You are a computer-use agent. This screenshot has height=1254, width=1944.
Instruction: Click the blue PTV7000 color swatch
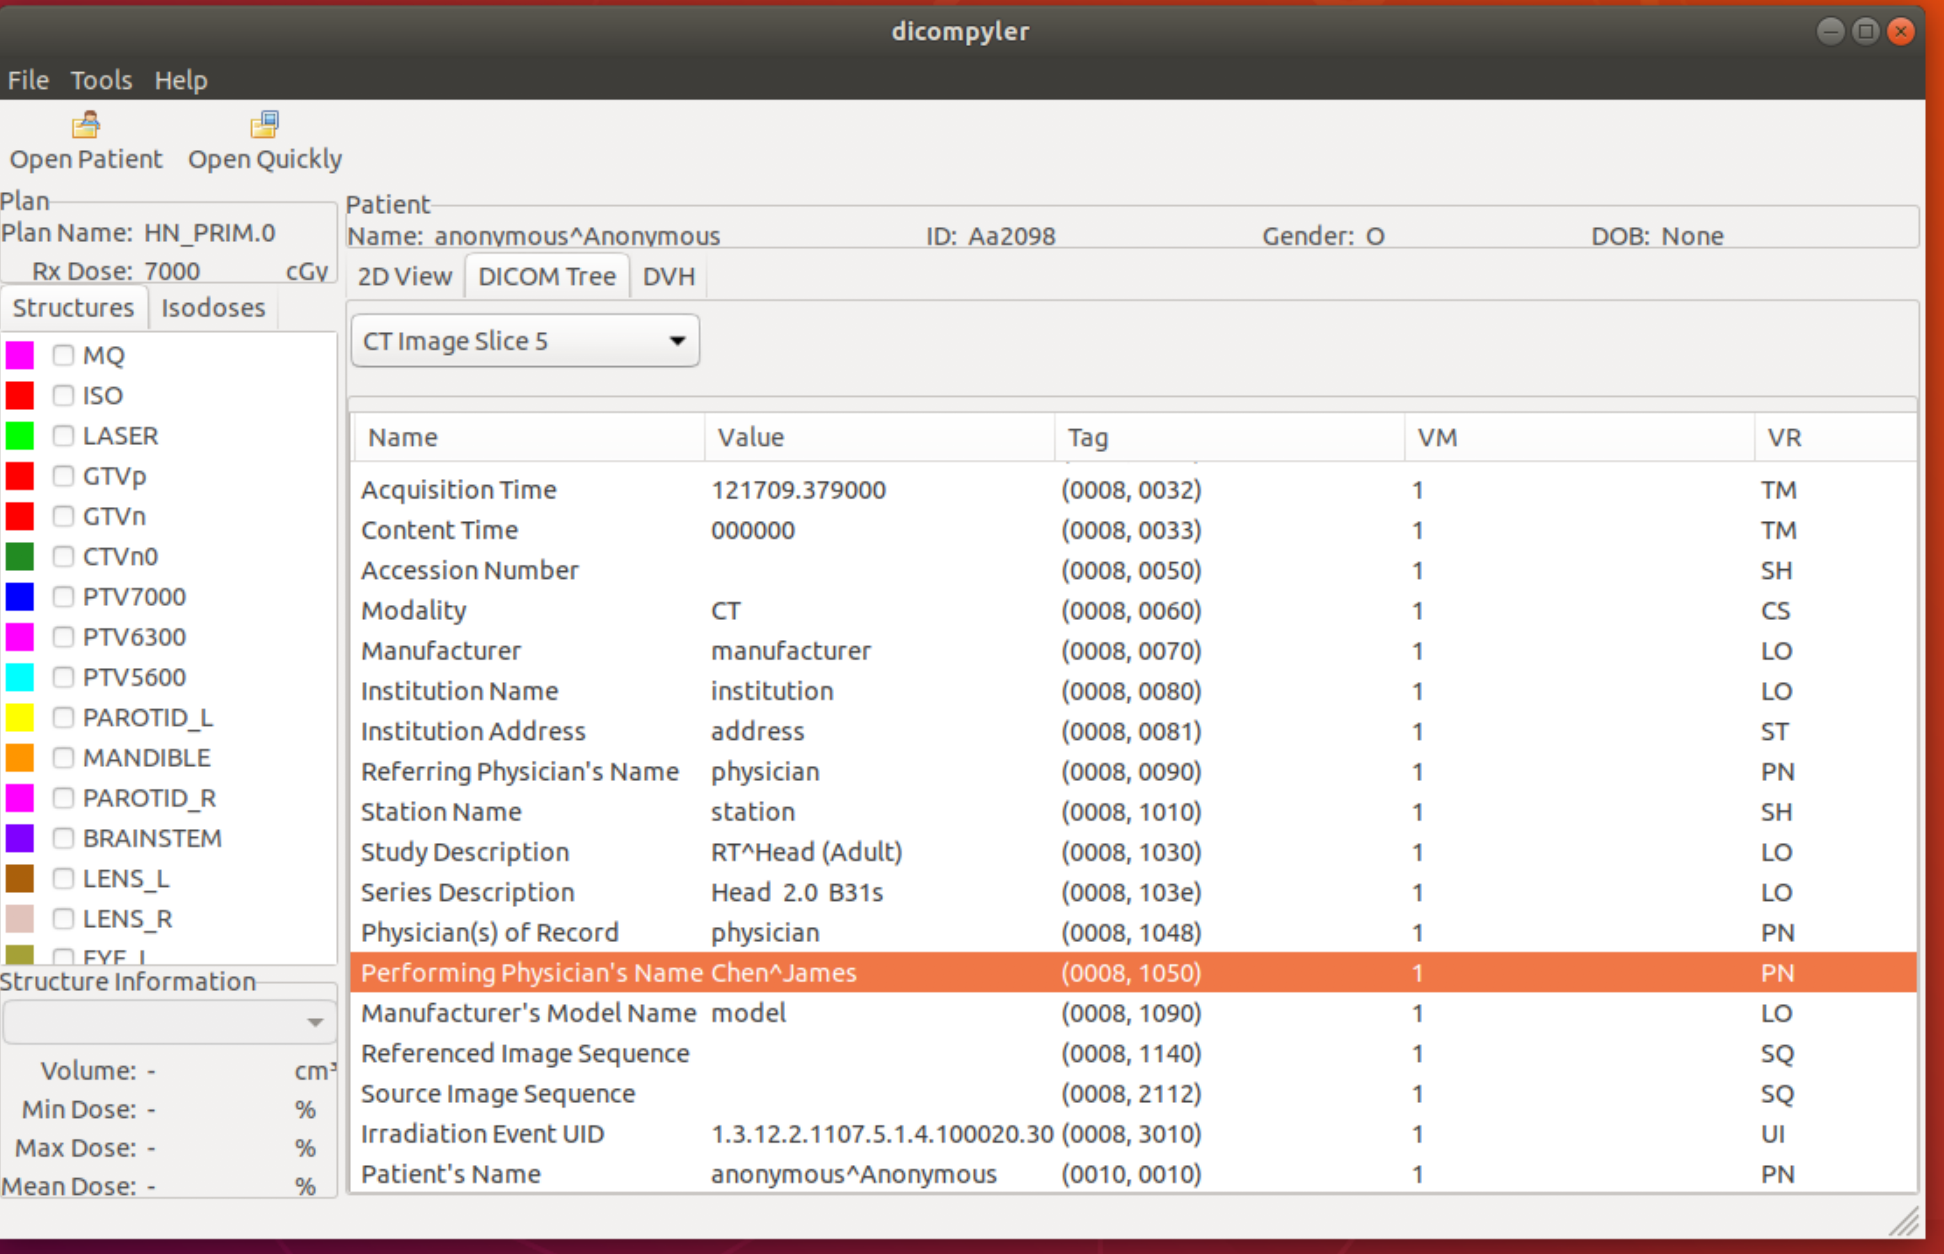(20, 596)
